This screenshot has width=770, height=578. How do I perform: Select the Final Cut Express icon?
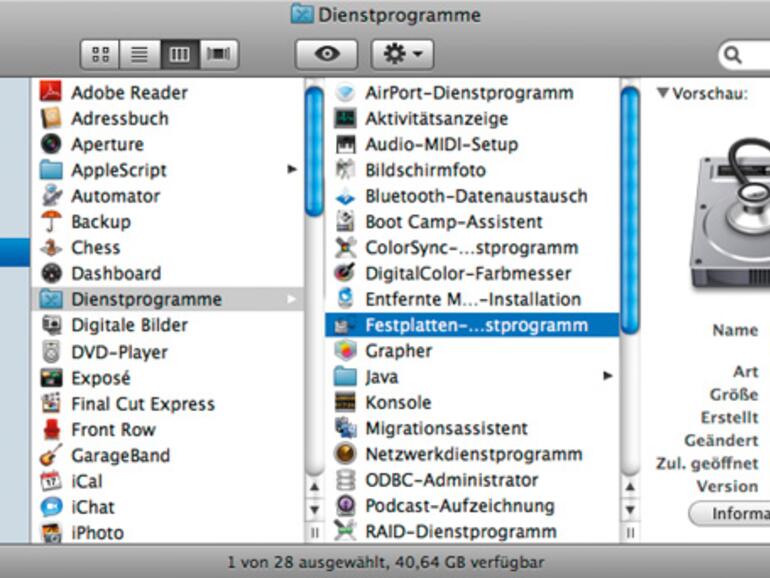click(x=51, y=404)
